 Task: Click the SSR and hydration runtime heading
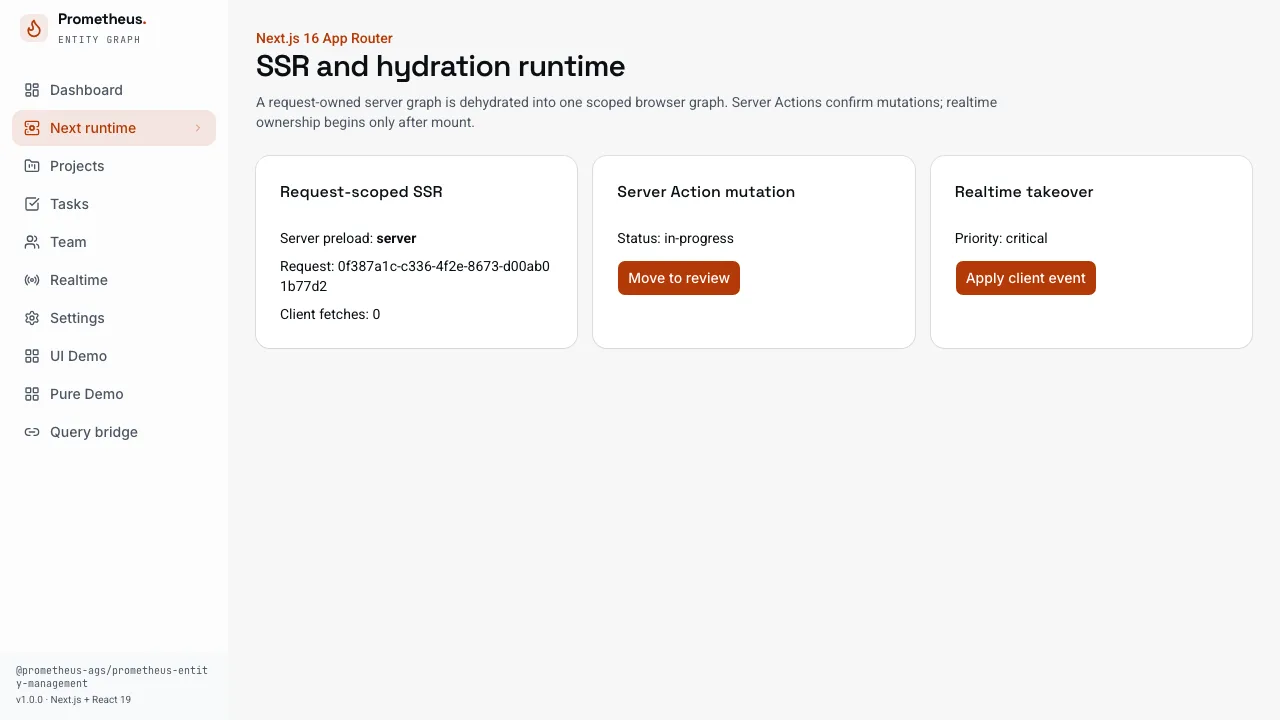click(x=440, y=66)
